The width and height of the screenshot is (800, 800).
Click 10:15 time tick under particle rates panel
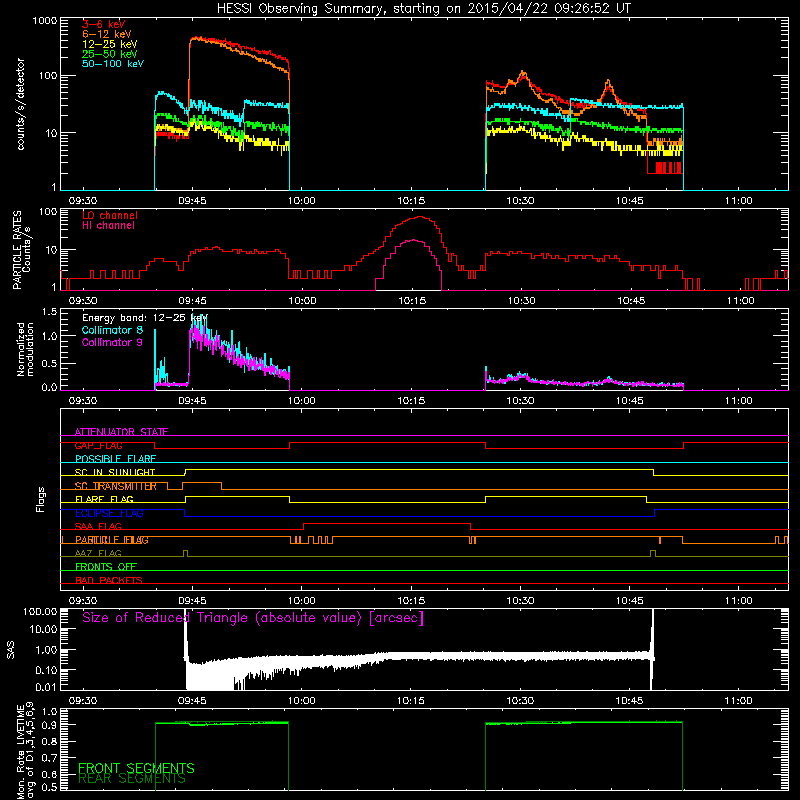(x=411, y=301)
